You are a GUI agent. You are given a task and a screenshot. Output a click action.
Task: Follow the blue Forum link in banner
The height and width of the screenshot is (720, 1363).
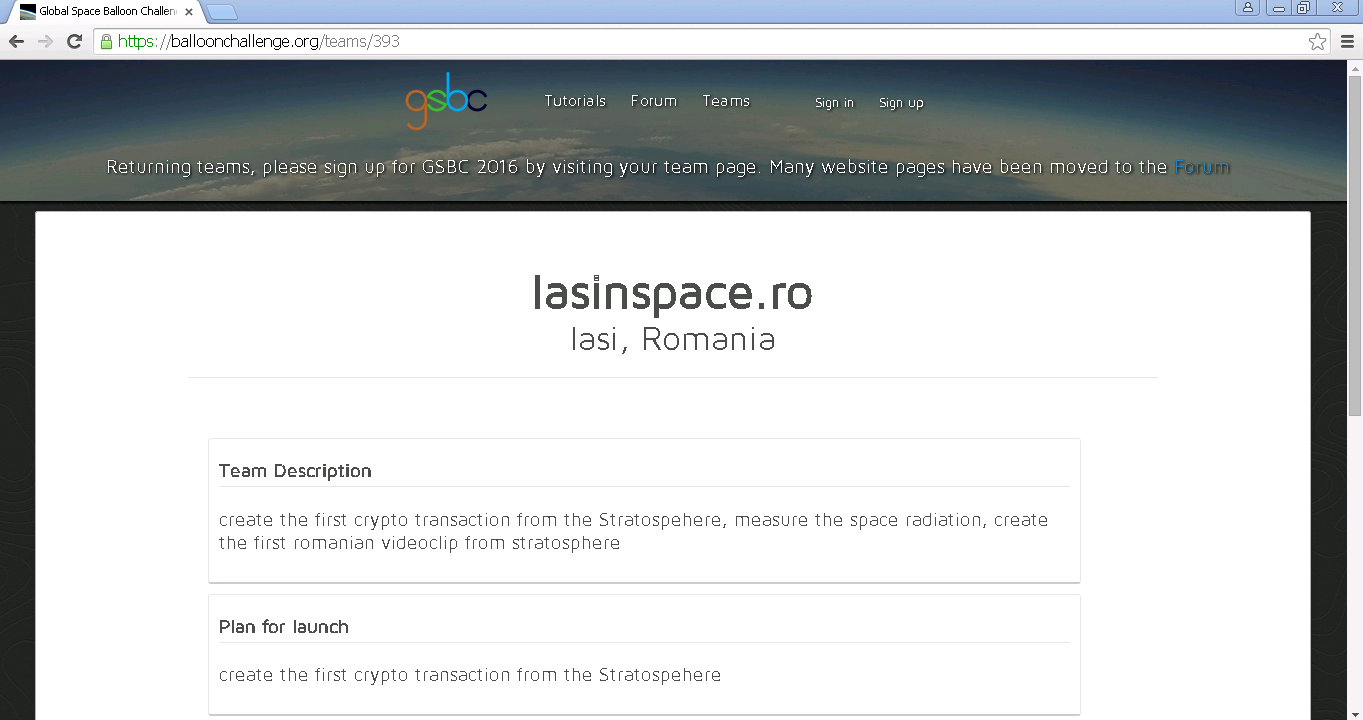pos(1202,167)
